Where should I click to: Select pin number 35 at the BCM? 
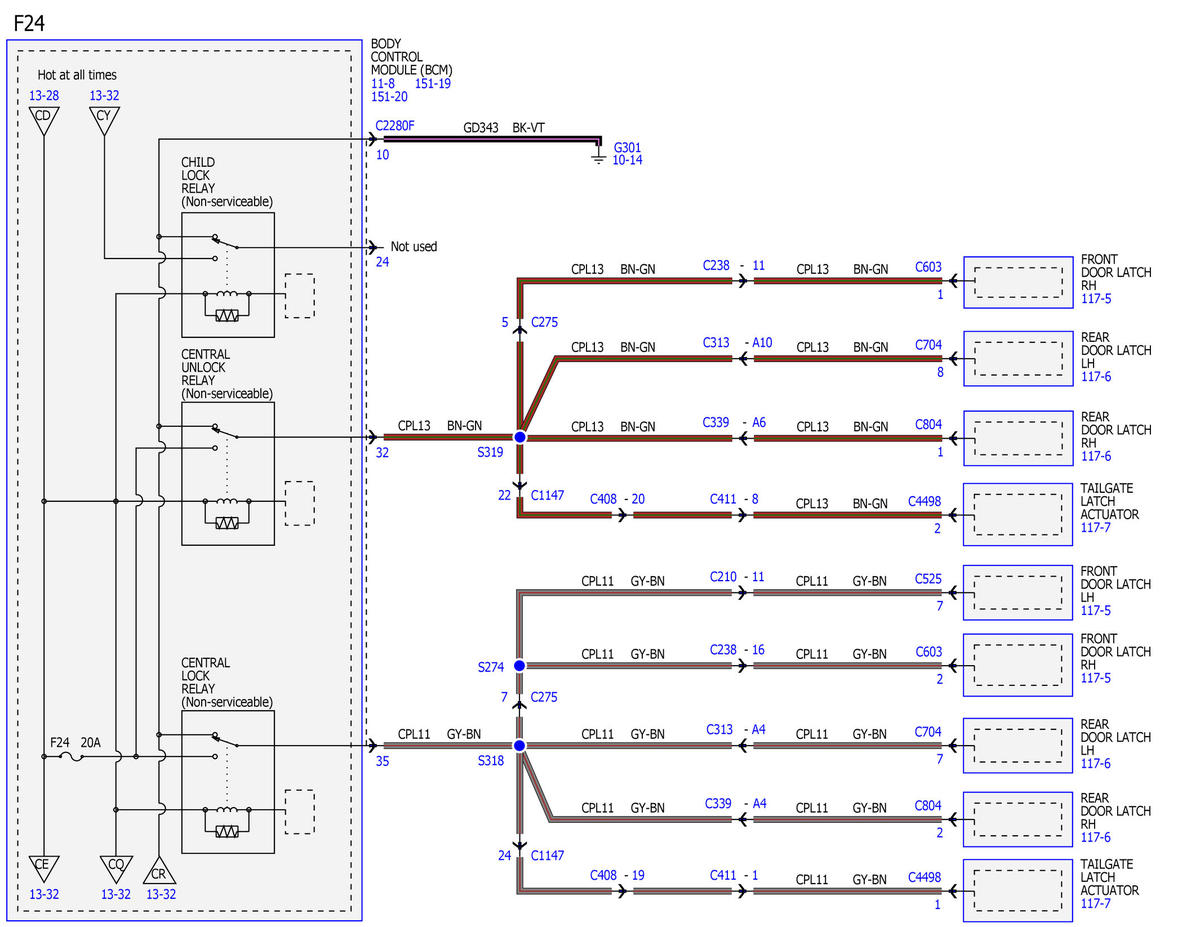tap(382, 761)
